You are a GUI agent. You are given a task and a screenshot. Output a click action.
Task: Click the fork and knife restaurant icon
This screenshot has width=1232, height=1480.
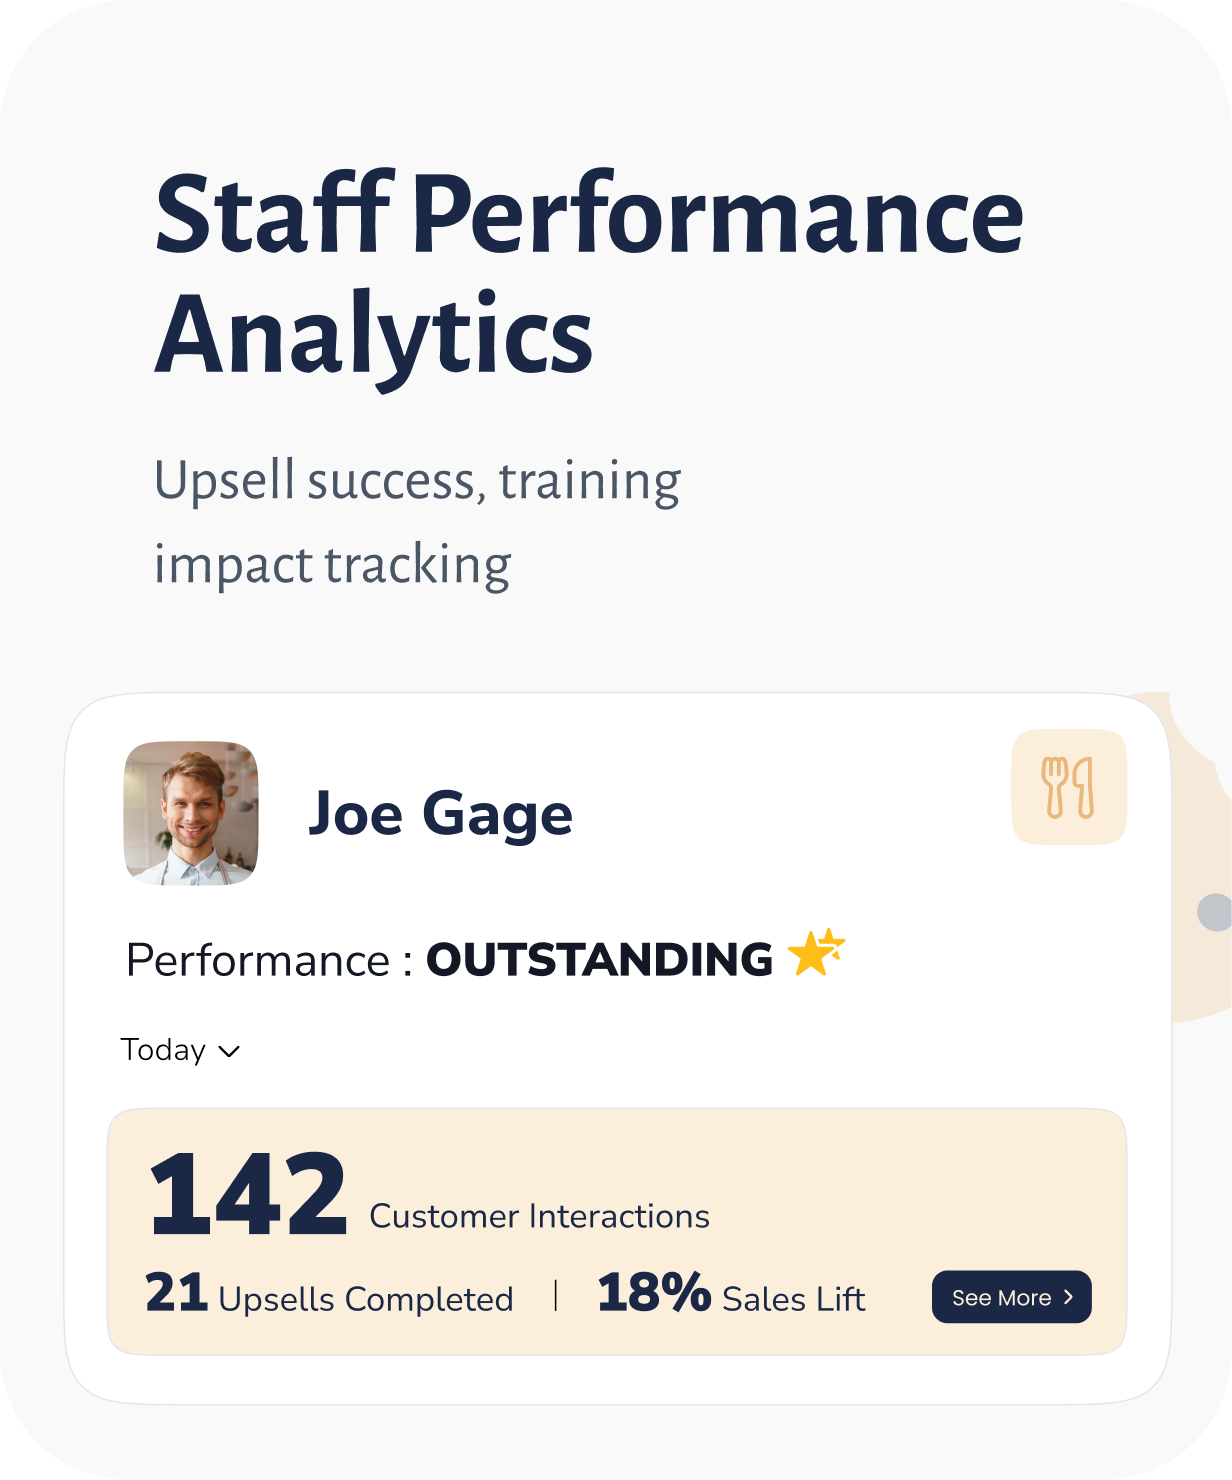1068,787
